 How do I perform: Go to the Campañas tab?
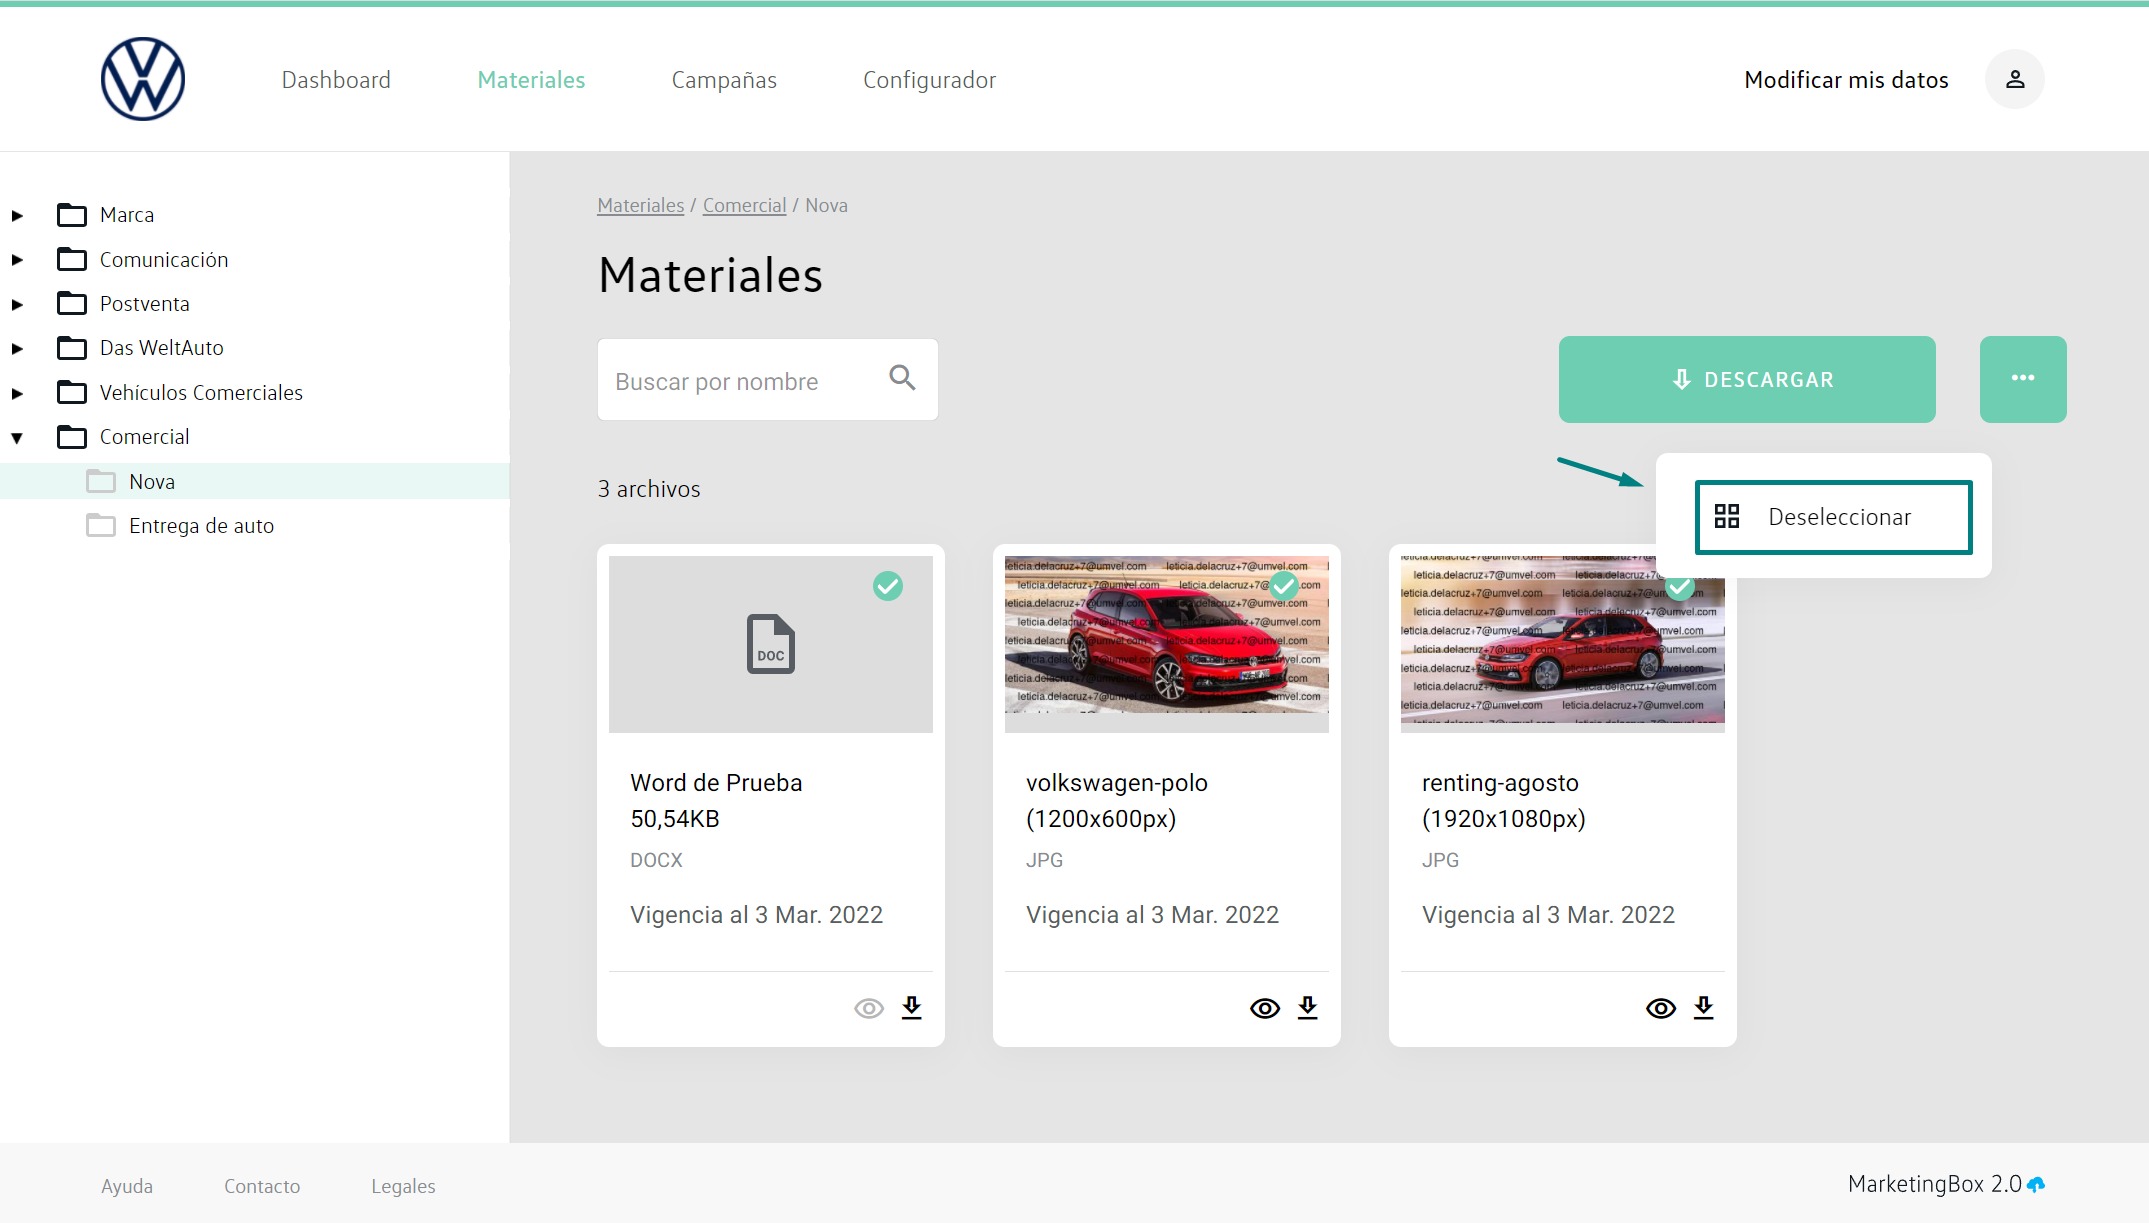tap(723, 80)
